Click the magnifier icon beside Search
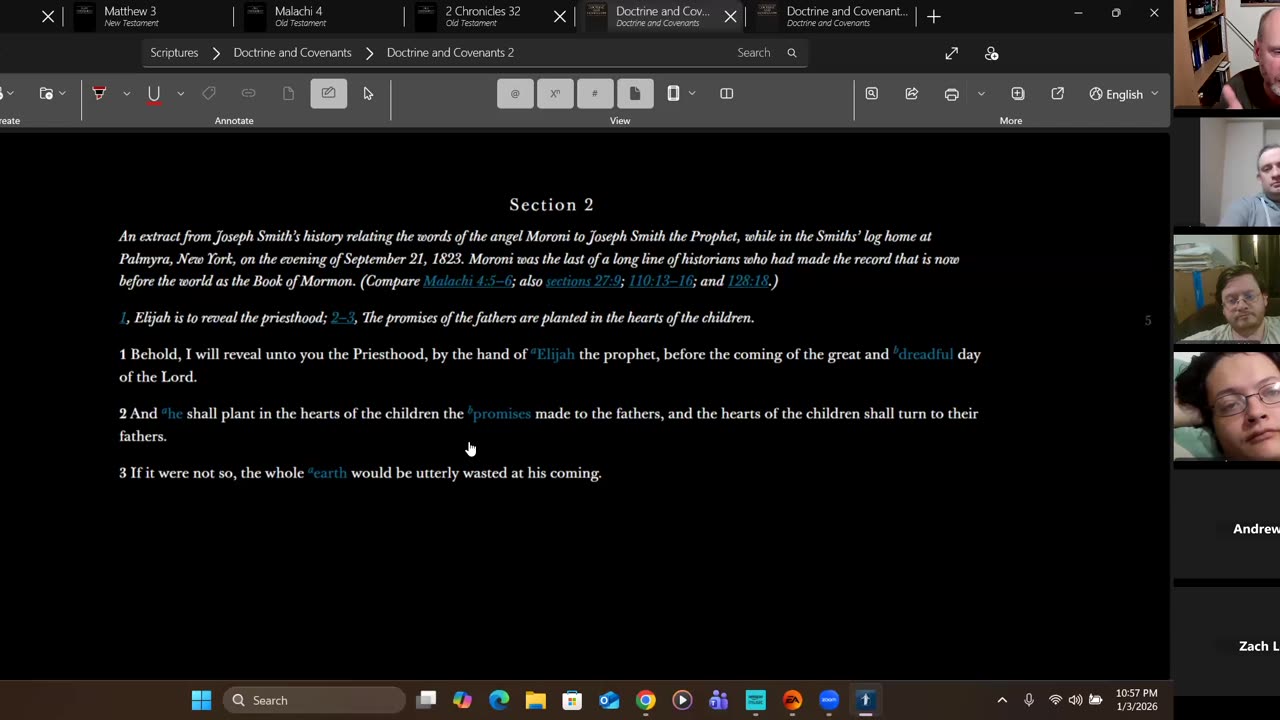 pos(792,53)
